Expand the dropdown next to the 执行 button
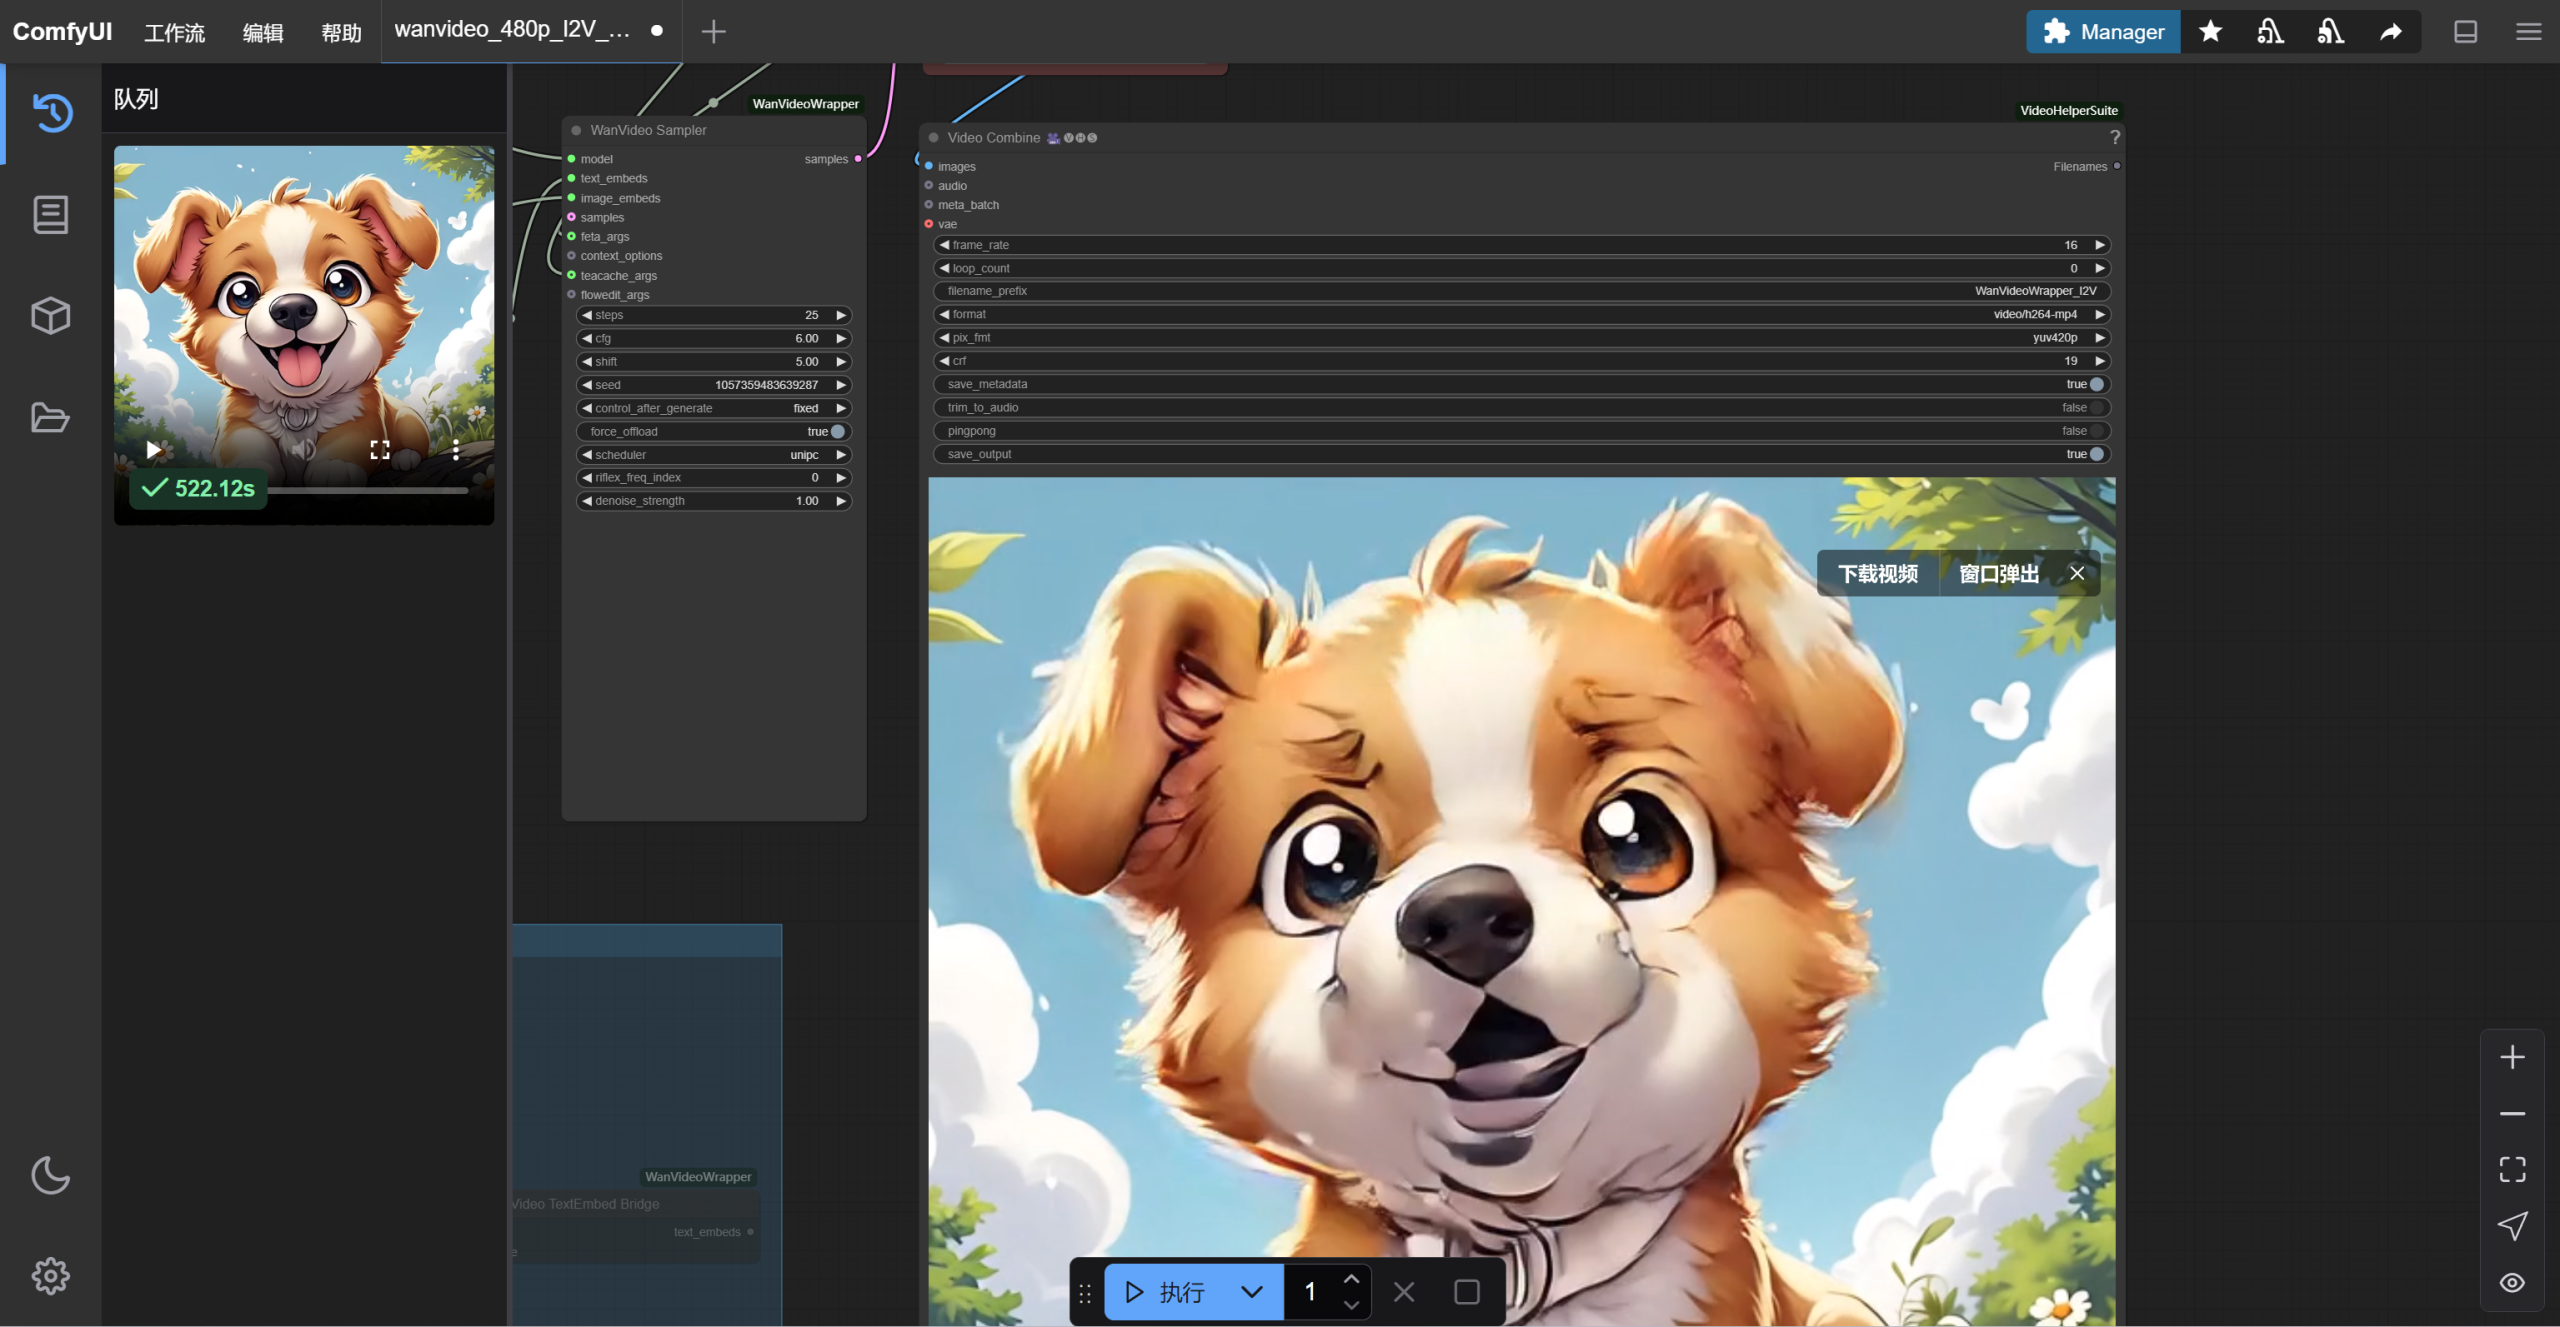This screenshot has height=1327, width=2560. [x=1251, y=1292]
